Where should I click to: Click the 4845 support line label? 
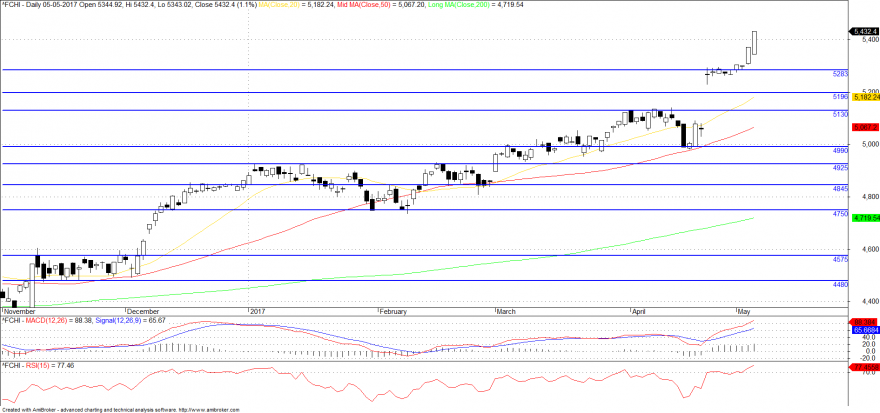[x=840, y=189]
